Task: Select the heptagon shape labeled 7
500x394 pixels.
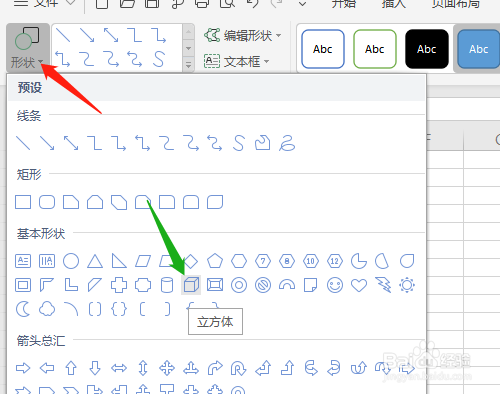Action: (x=263, y=261)
